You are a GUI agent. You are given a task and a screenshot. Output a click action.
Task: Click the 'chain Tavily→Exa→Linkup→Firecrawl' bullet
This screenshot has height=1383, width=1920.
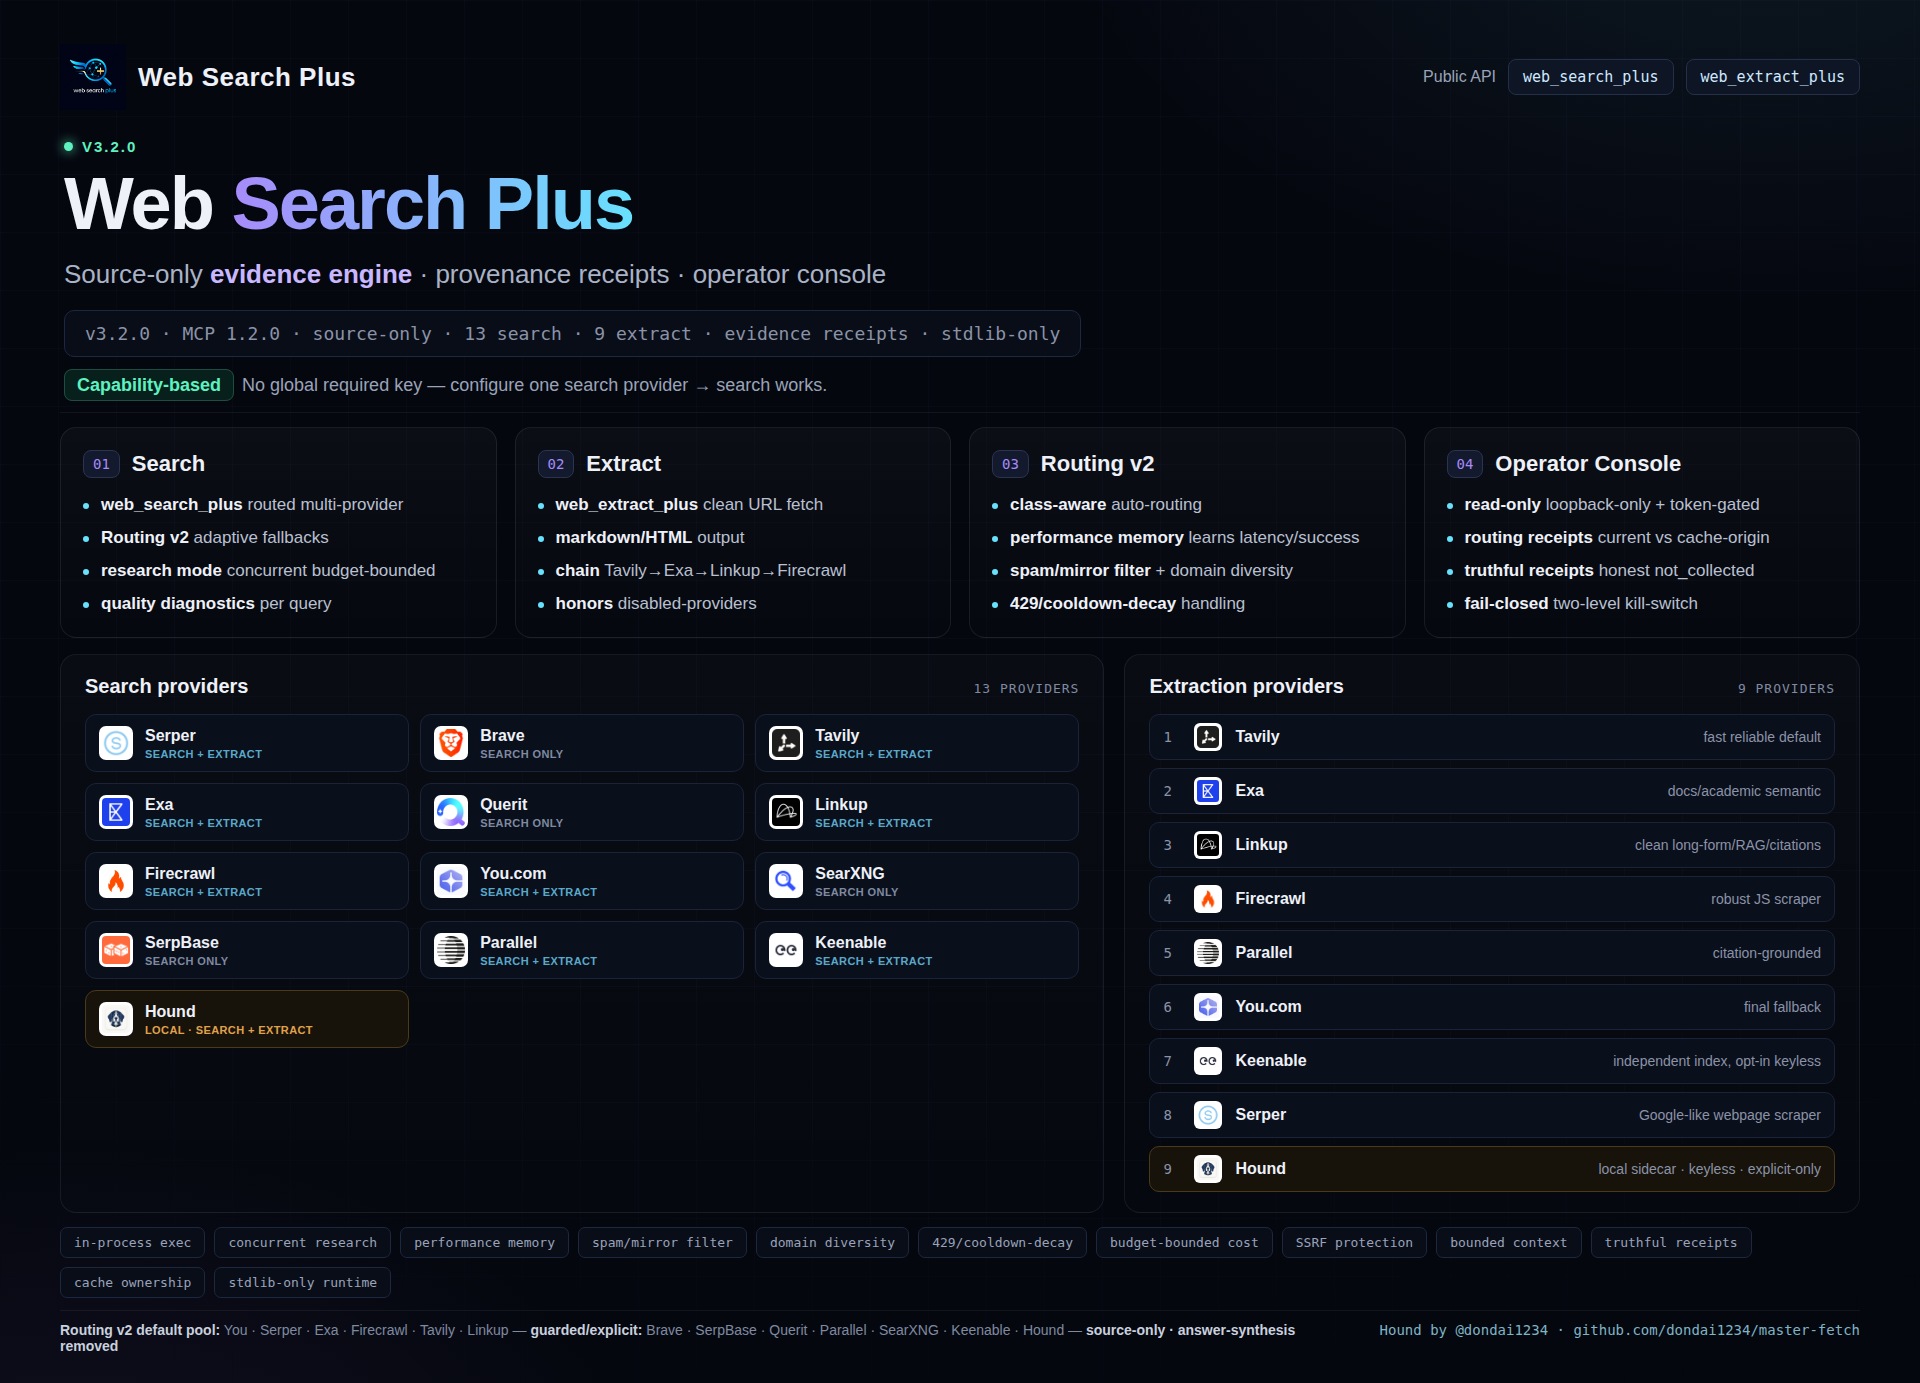tap(700, 570)
